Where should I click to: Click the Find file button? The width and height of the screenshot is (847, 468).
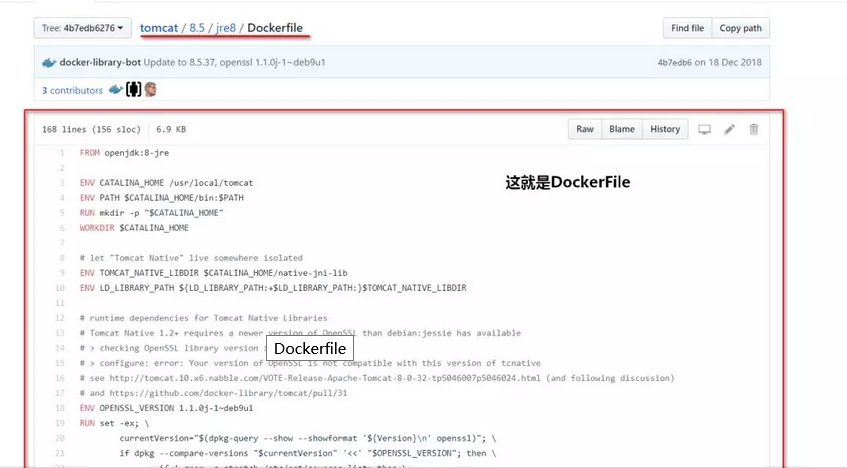click(x=687, y=28)
